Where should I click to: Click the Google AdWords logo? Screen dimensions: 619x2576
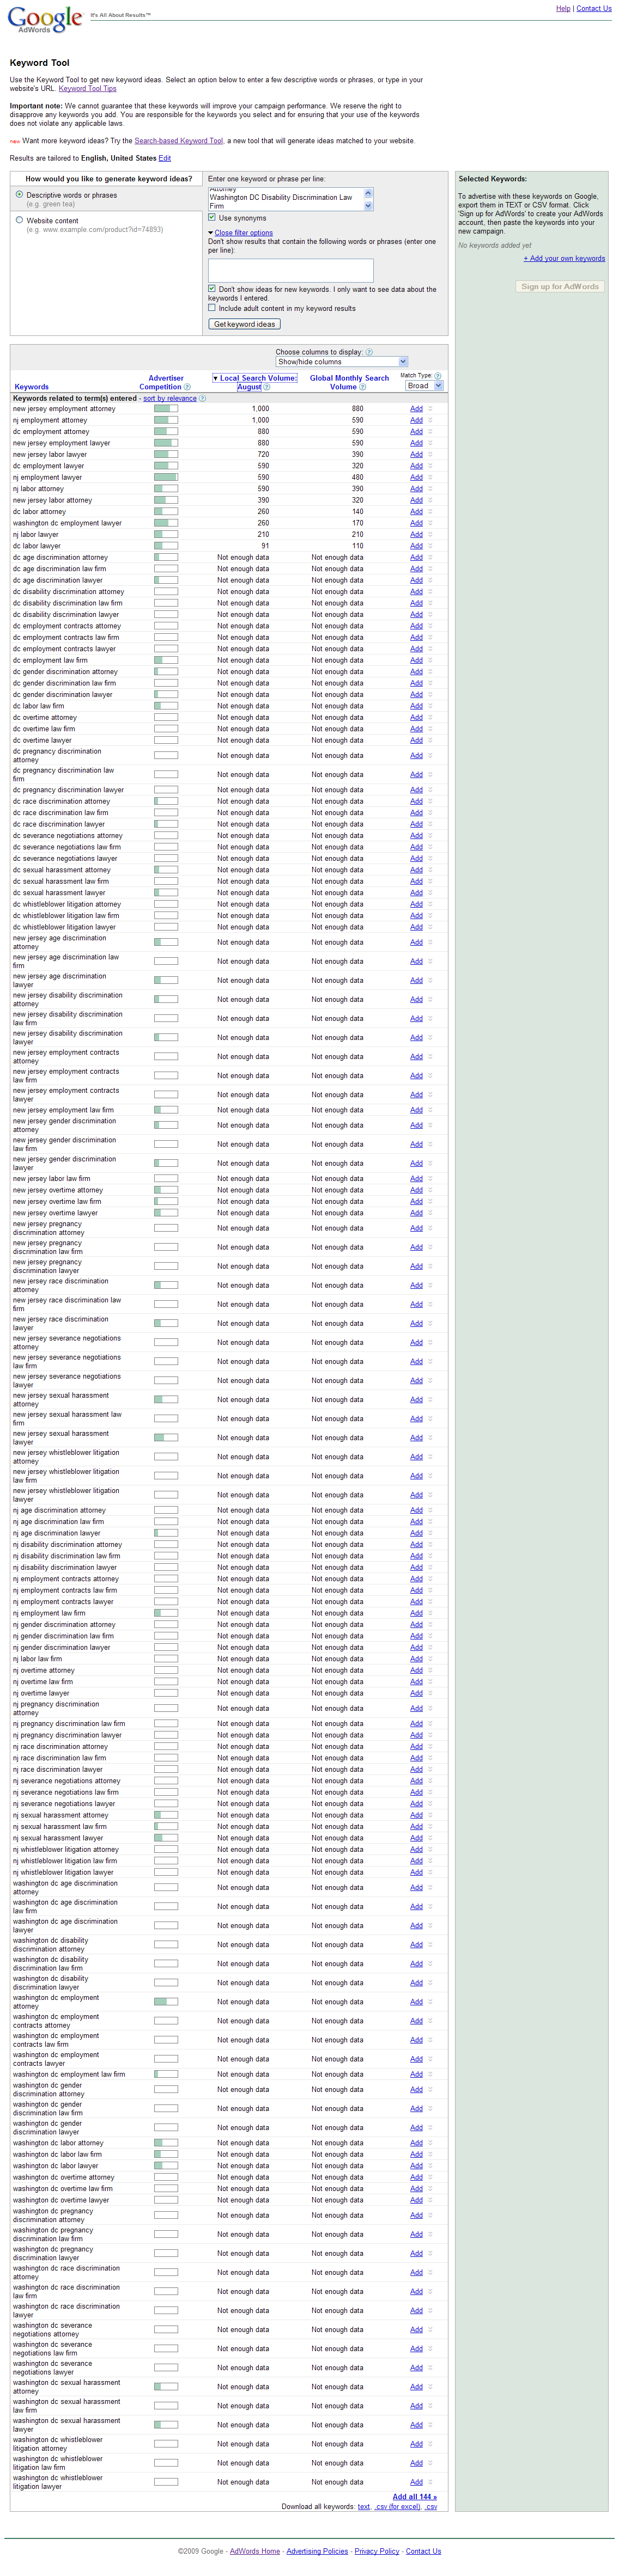point(45,19)
